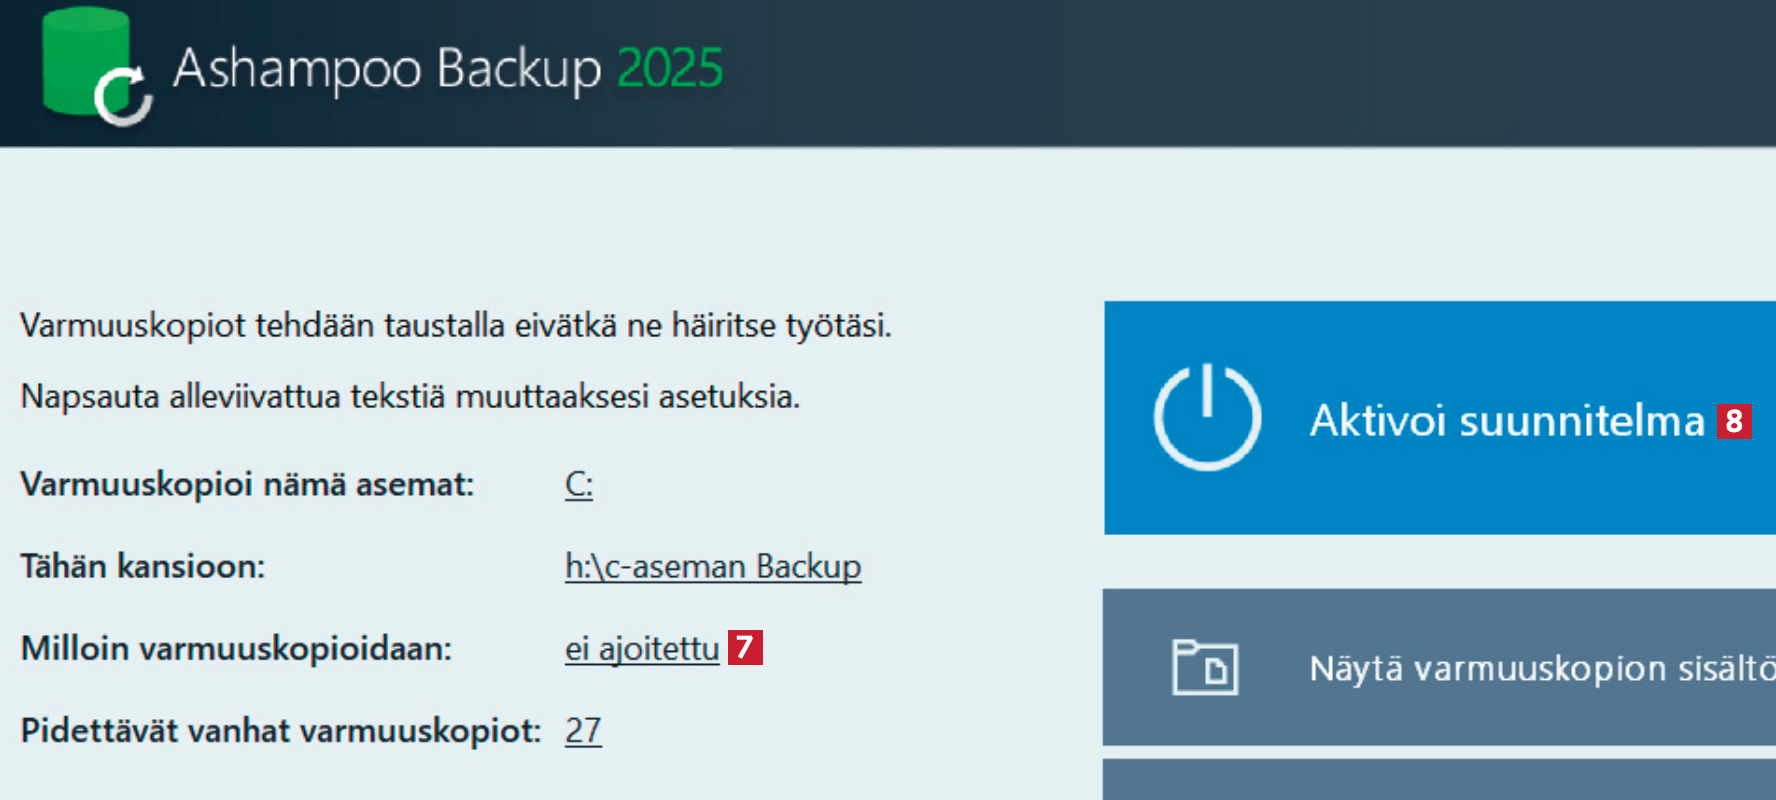1776x800 pixels.
Task: Click the Ashampoo Backup product name text
Action: 387,69
